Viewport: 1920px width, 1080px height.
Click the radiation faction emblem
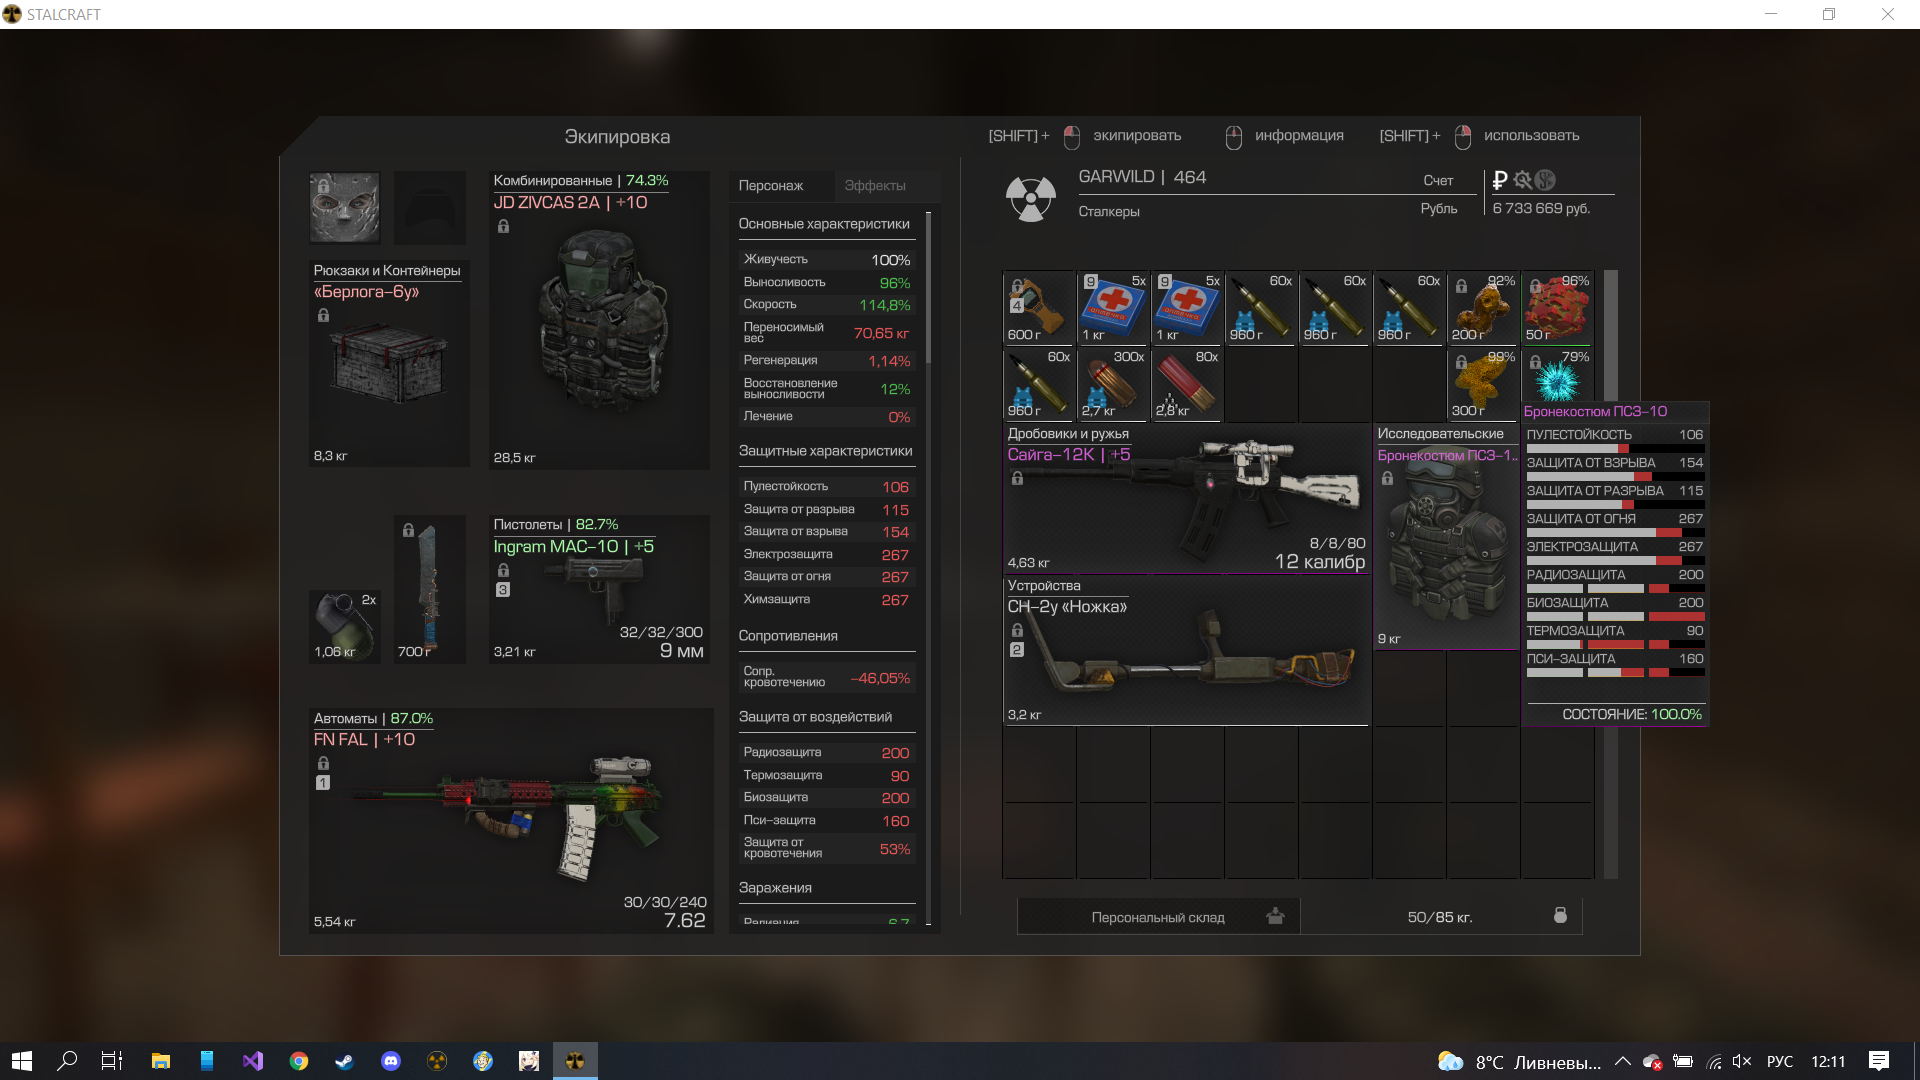point(1031,197)
